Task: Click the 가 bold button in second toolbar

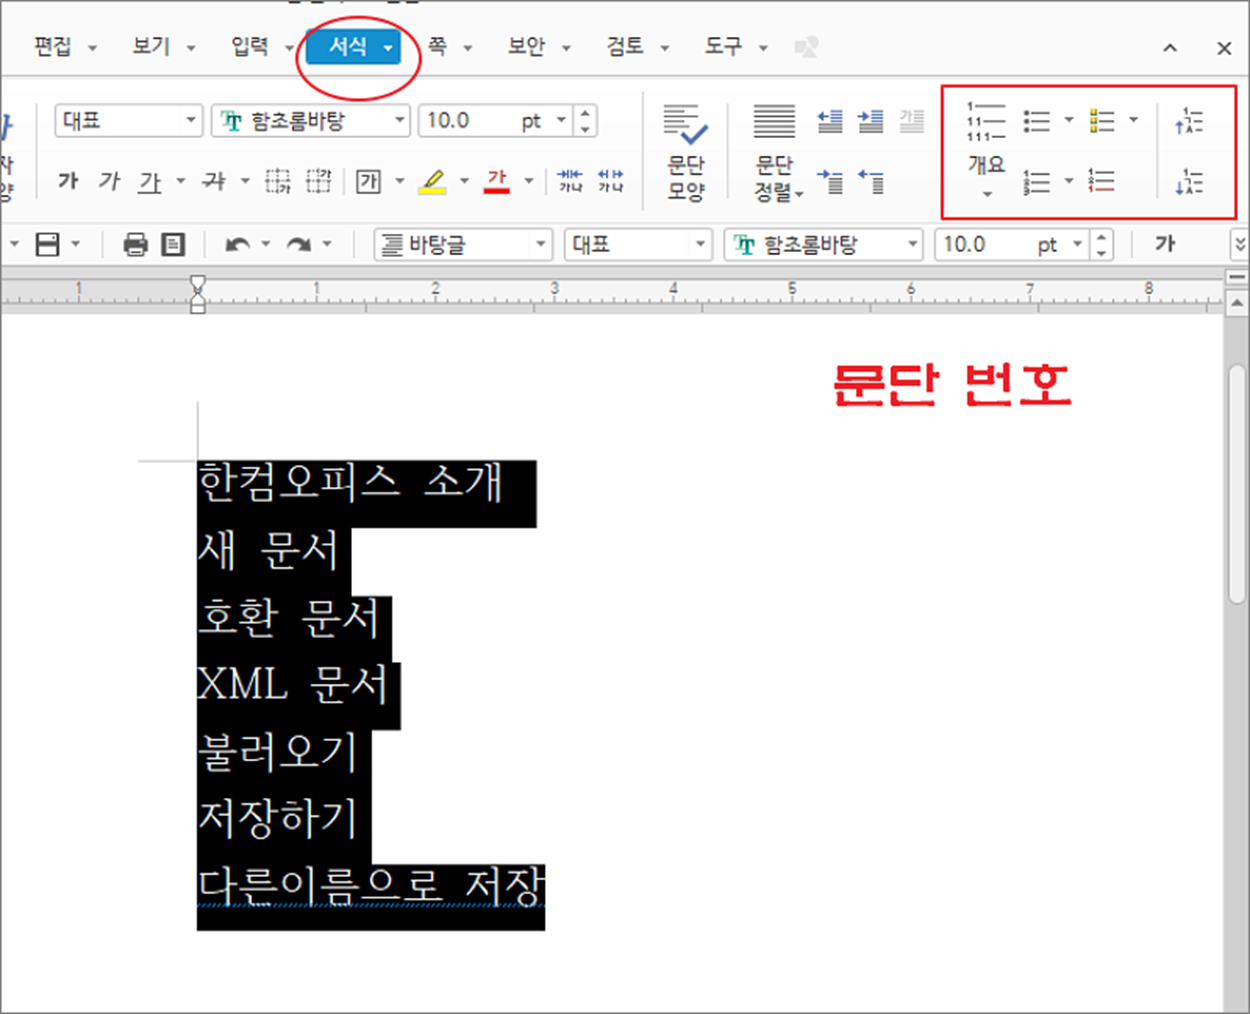Action: [x=1164, y=243]
